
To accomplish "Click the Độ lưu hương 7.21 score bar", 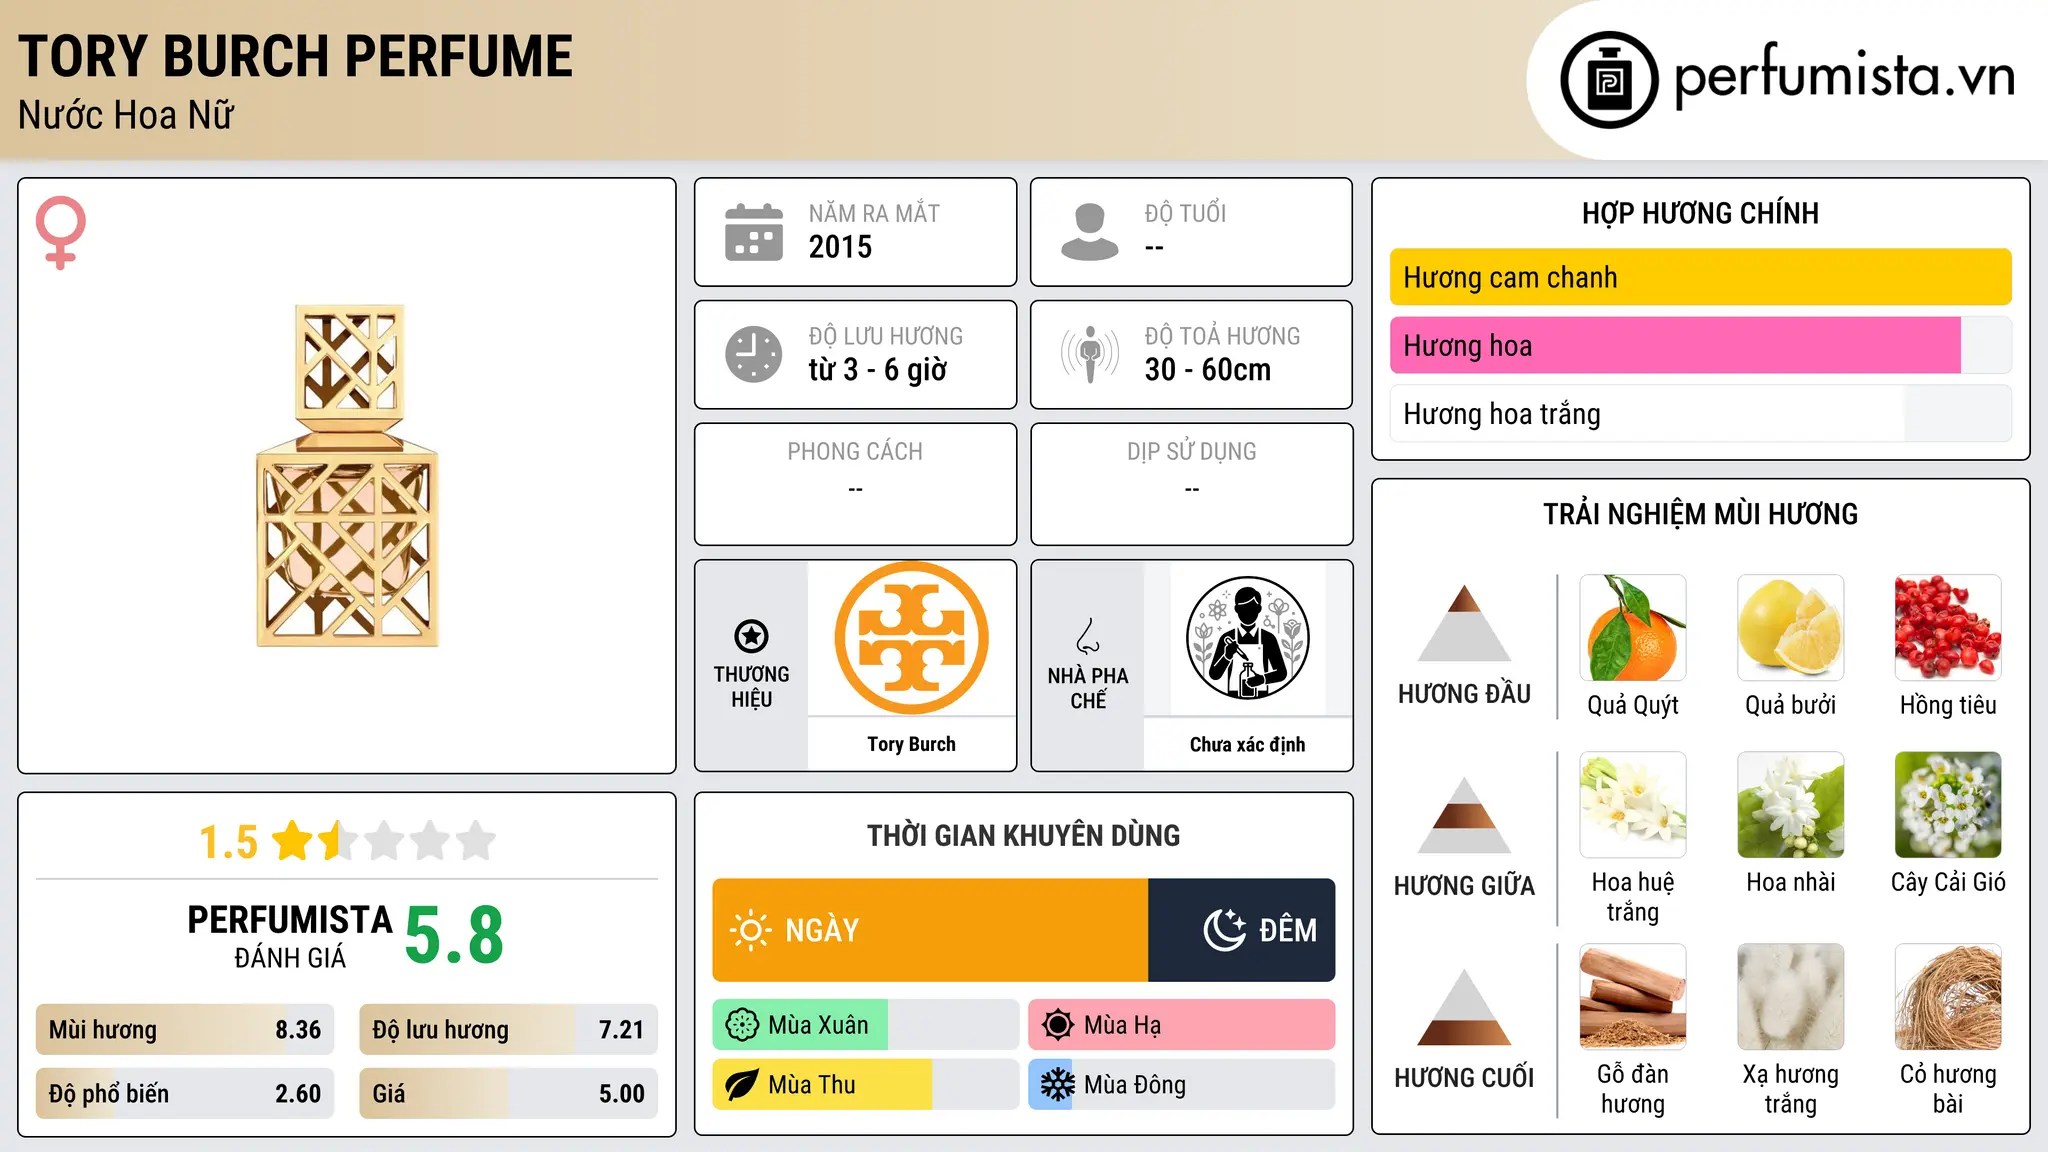I will click(508, 1030).
